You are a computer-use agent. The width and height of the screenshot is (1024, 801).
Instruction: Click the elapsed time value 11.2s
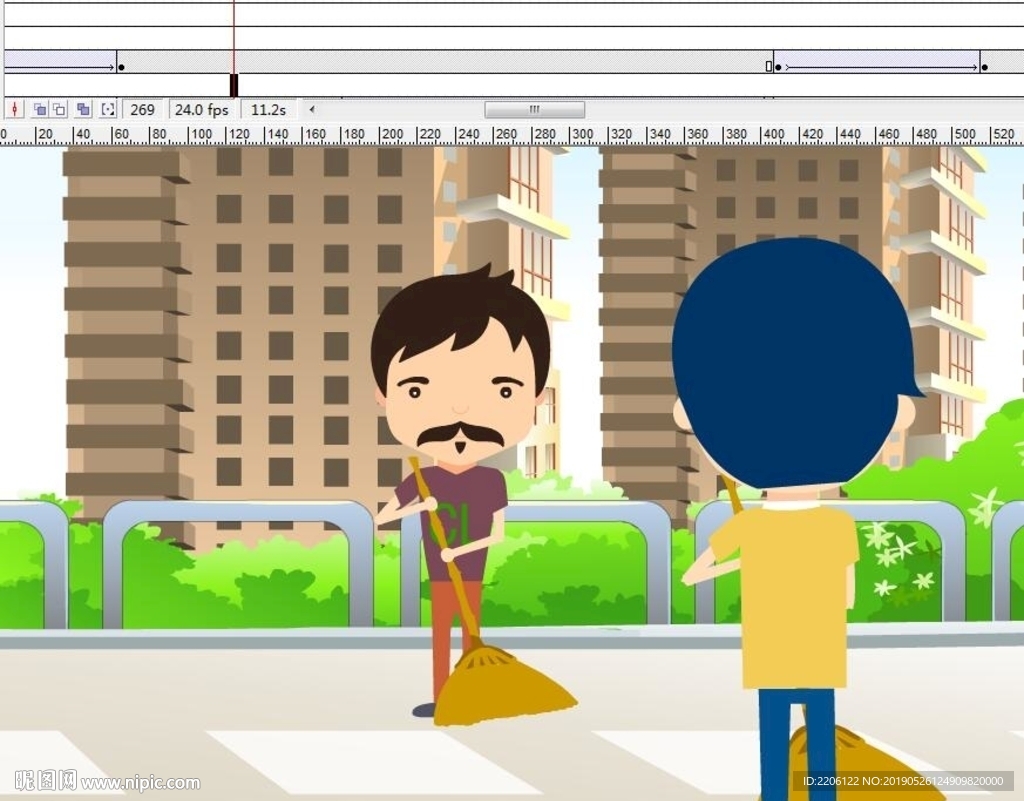pos(268,110)
